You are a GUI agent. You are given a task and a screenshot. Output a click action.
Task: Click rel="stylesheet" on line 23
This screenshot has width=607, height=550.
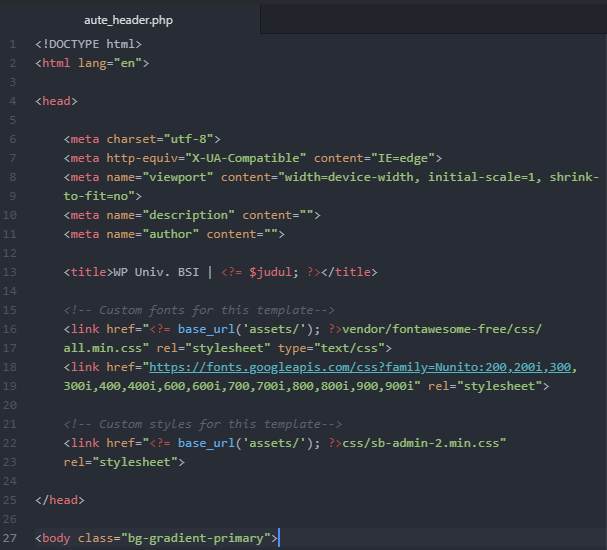click(120, 462)
